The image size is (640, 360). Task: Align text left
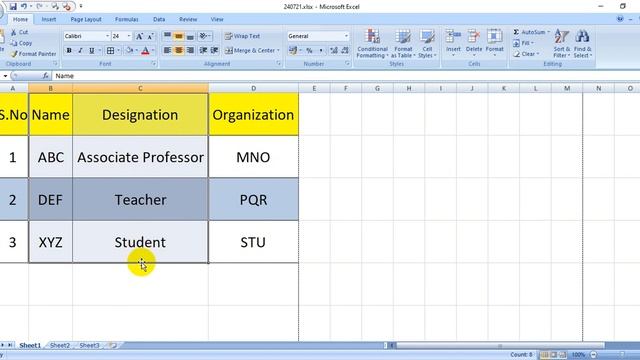[167, 51]
